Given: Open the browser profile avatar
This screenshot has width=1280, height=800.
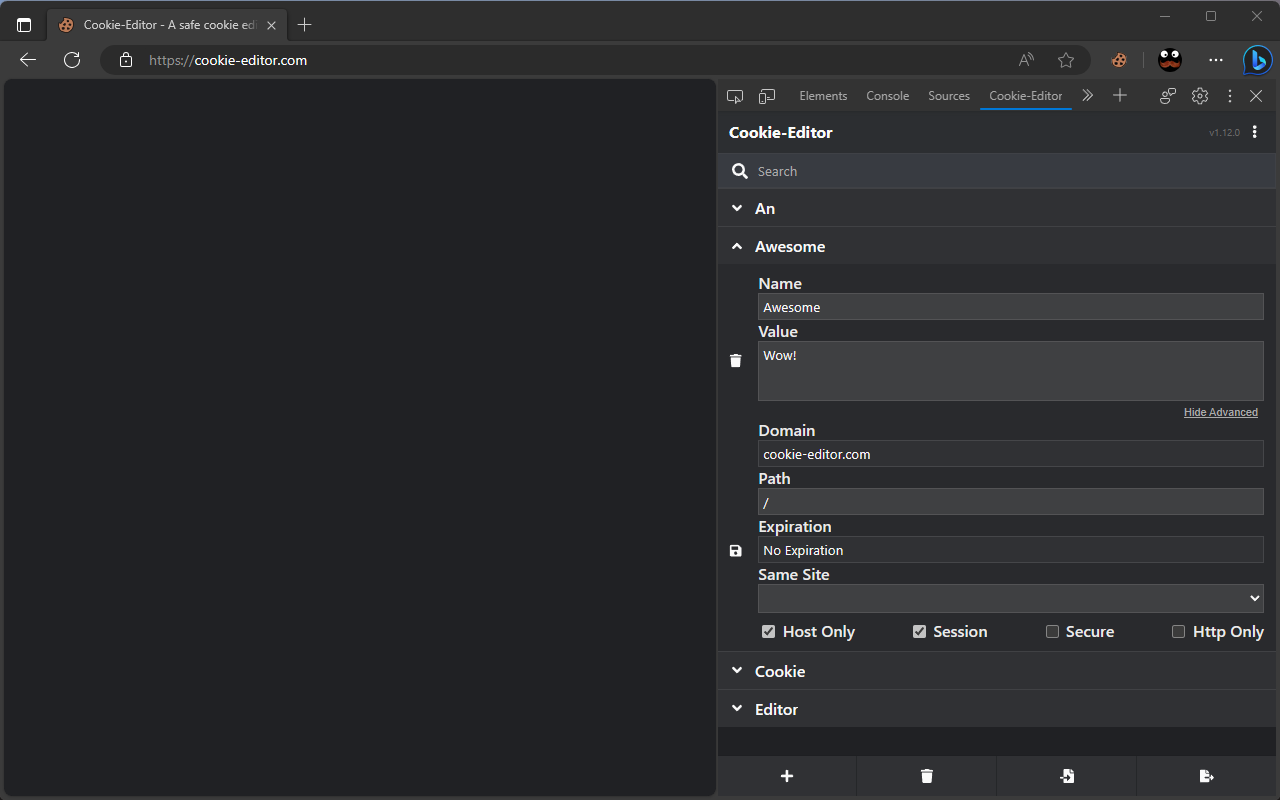Looking at the screenshot, I should [x=1170, y=60].
